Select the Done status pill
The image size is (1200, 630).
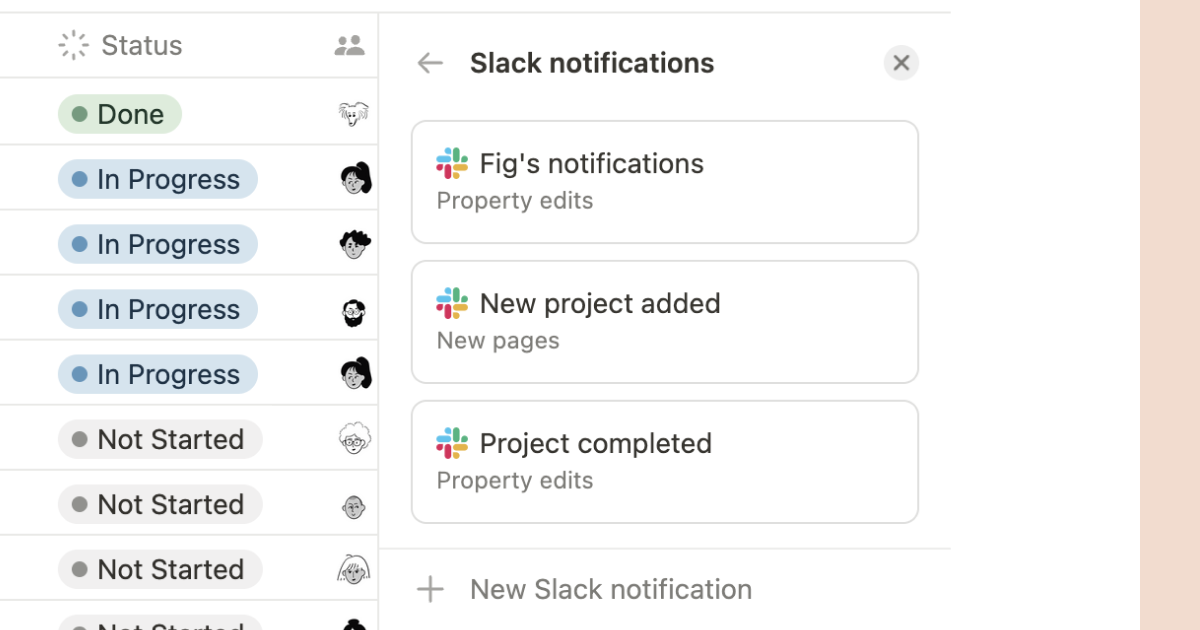pyautogui.click(x=120, y=113)
